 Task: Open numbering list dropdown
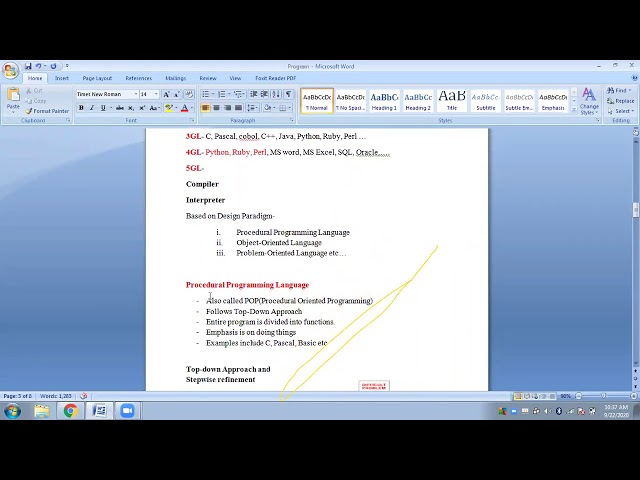tap(229, 95)
